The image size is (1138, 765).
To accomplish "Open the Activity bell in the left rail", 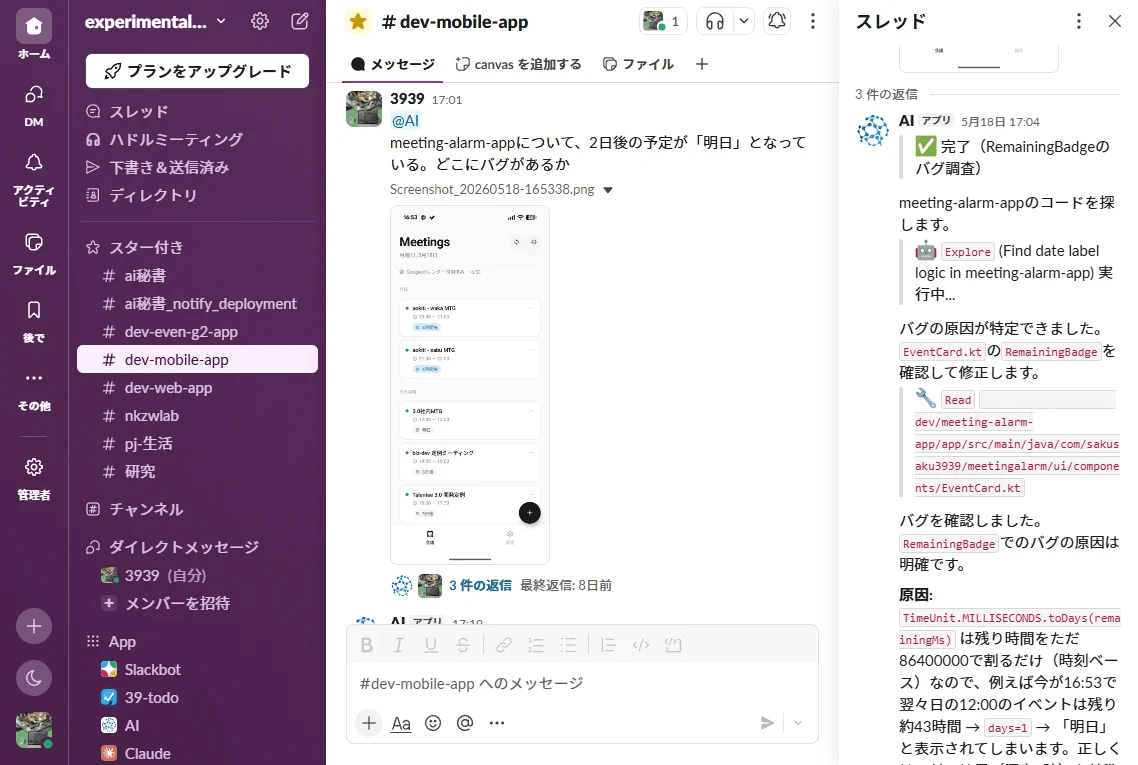I will pyautogui.click(x=33, y=163).
